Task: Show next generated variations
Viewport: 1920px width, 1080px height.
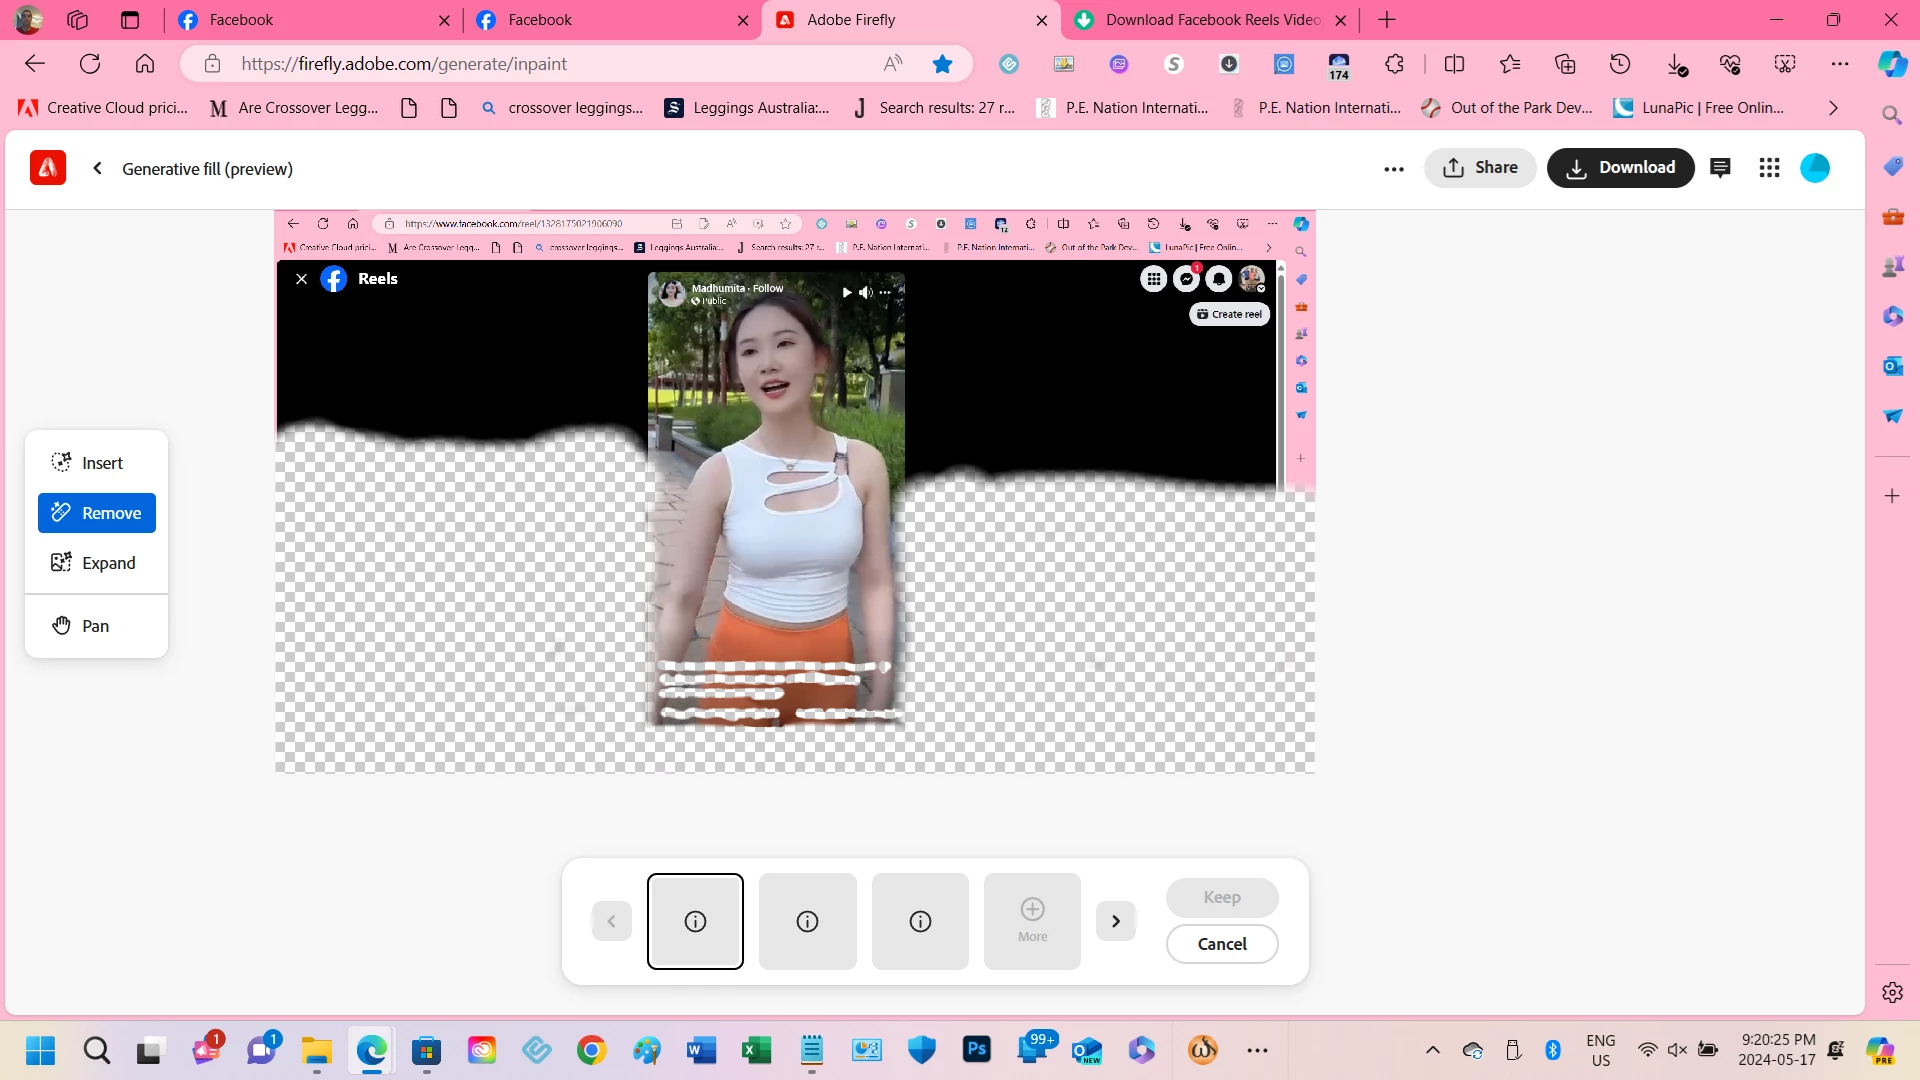Action: click(x=1116, y=921)
